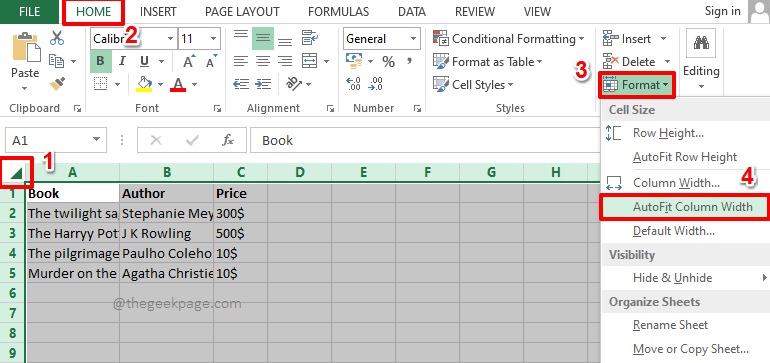Toggle Middle Align button
770x363 pixels.
[x=263, y=38]
